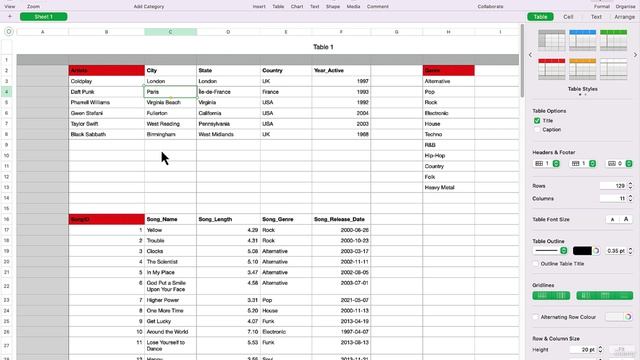The width and height of the screenshot is (640, 360).
Task: Enable the Outline Table Title checkbox
Action: coord(536,264)
